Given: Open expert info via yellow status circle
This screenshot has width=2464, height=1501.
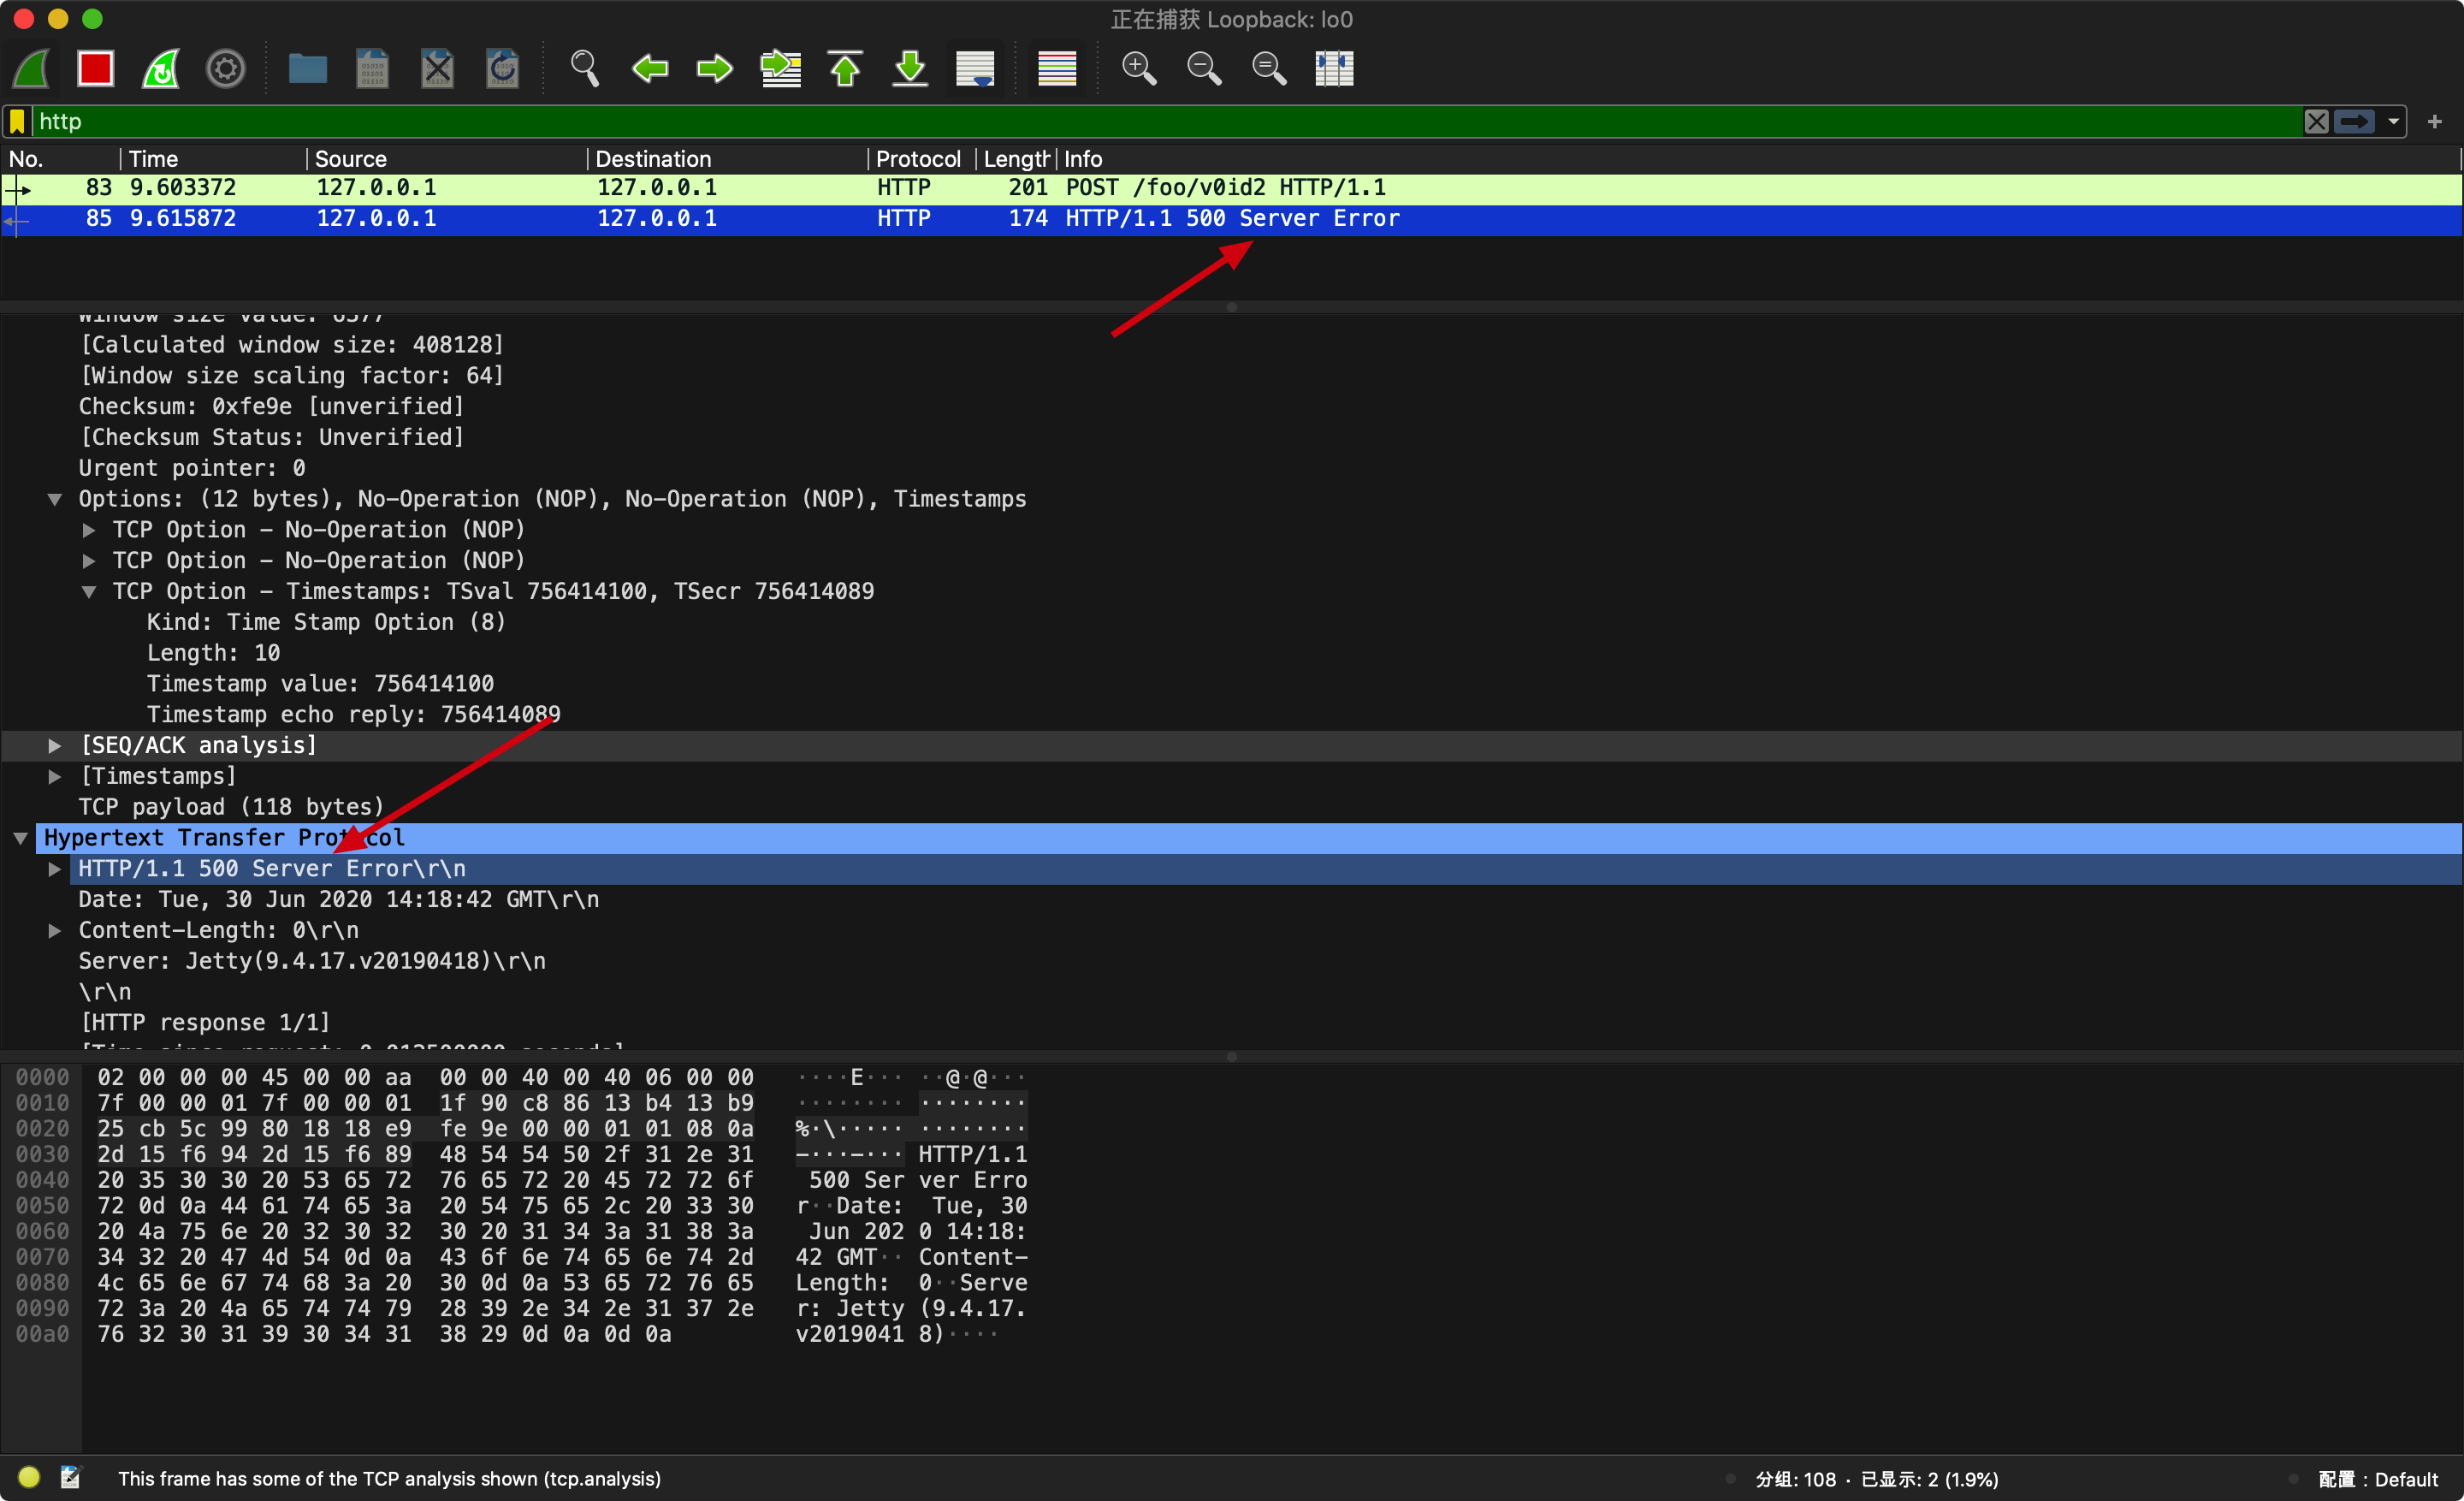Looking at the screenshot, I should (x=29, y=1478).
